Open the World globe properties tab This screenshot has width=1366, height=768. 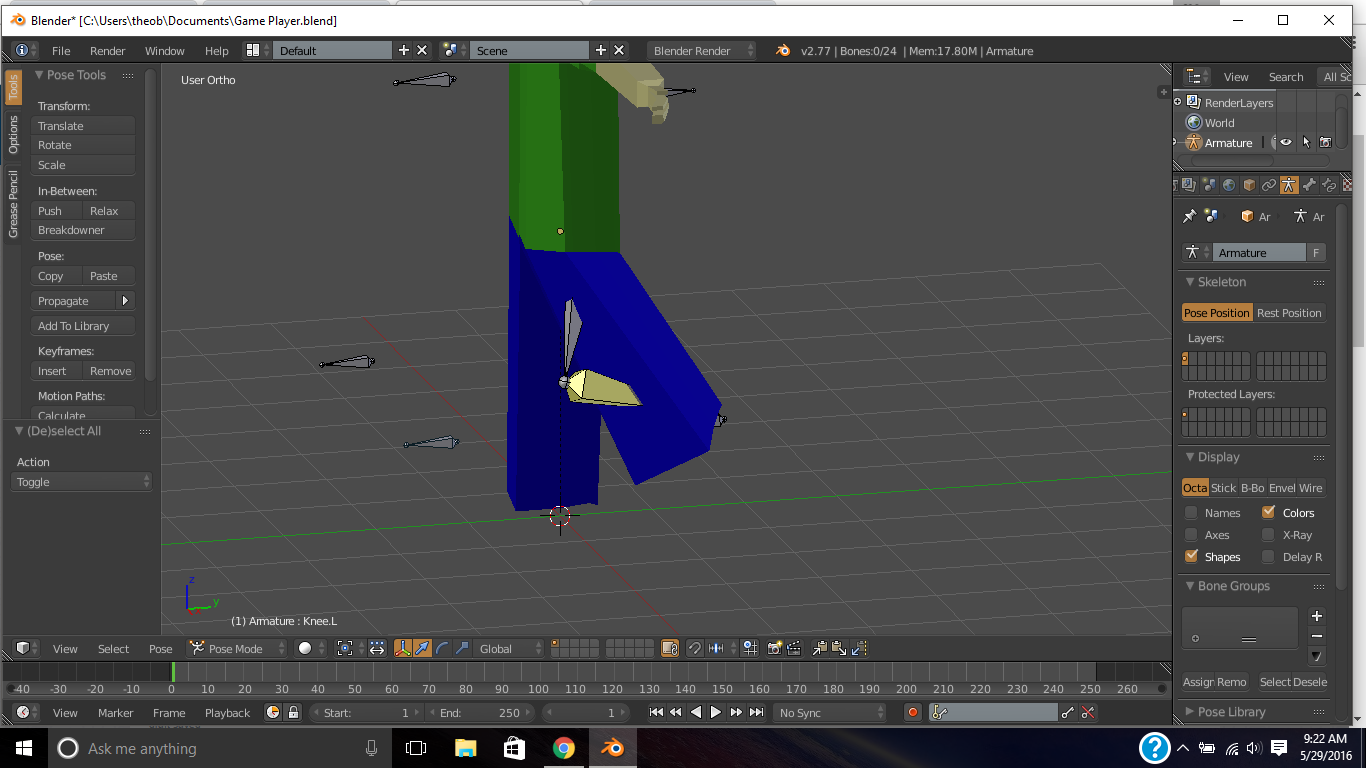1228,185
